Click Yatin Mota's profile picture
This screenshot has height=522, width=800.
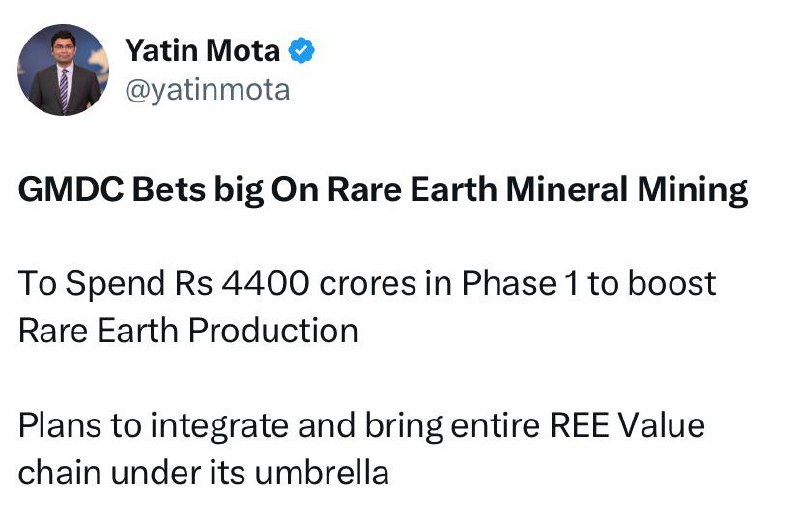click(x=64, y=70)
